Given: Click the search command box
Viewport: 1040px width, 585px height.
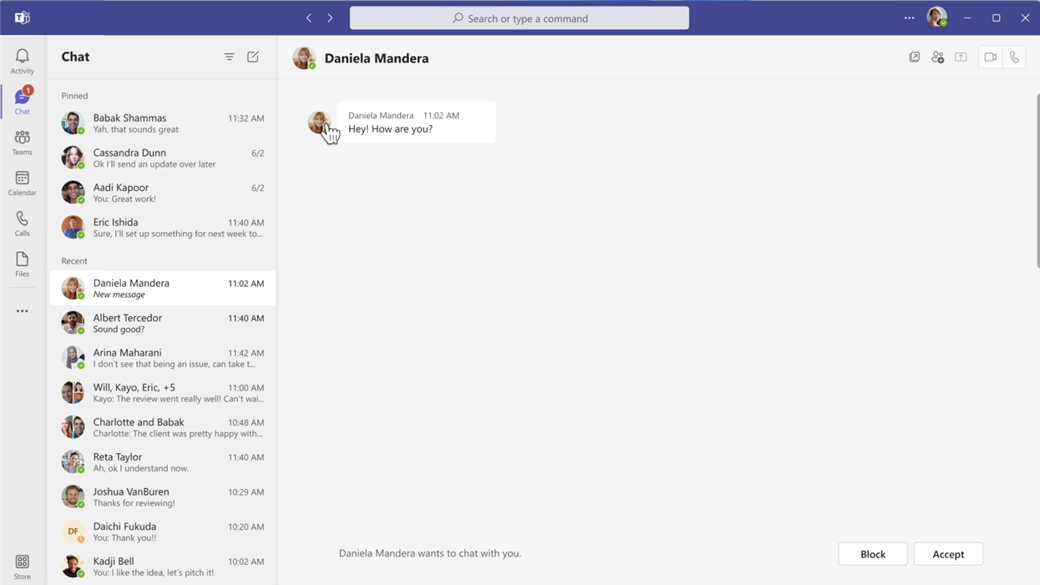Looking at the screenshot, I should coord(519,18).
